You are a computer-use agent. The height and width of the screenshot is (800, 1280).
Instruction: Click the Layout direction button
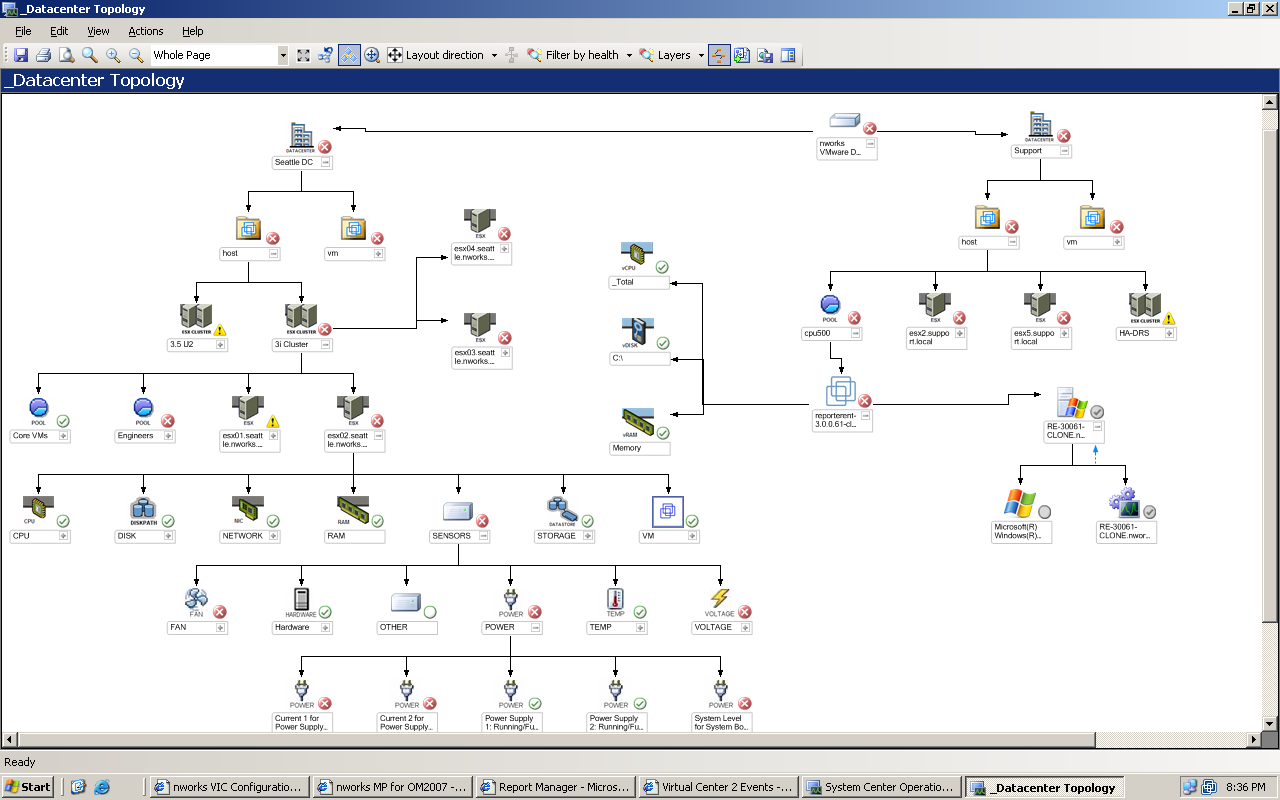click(436, 55)
